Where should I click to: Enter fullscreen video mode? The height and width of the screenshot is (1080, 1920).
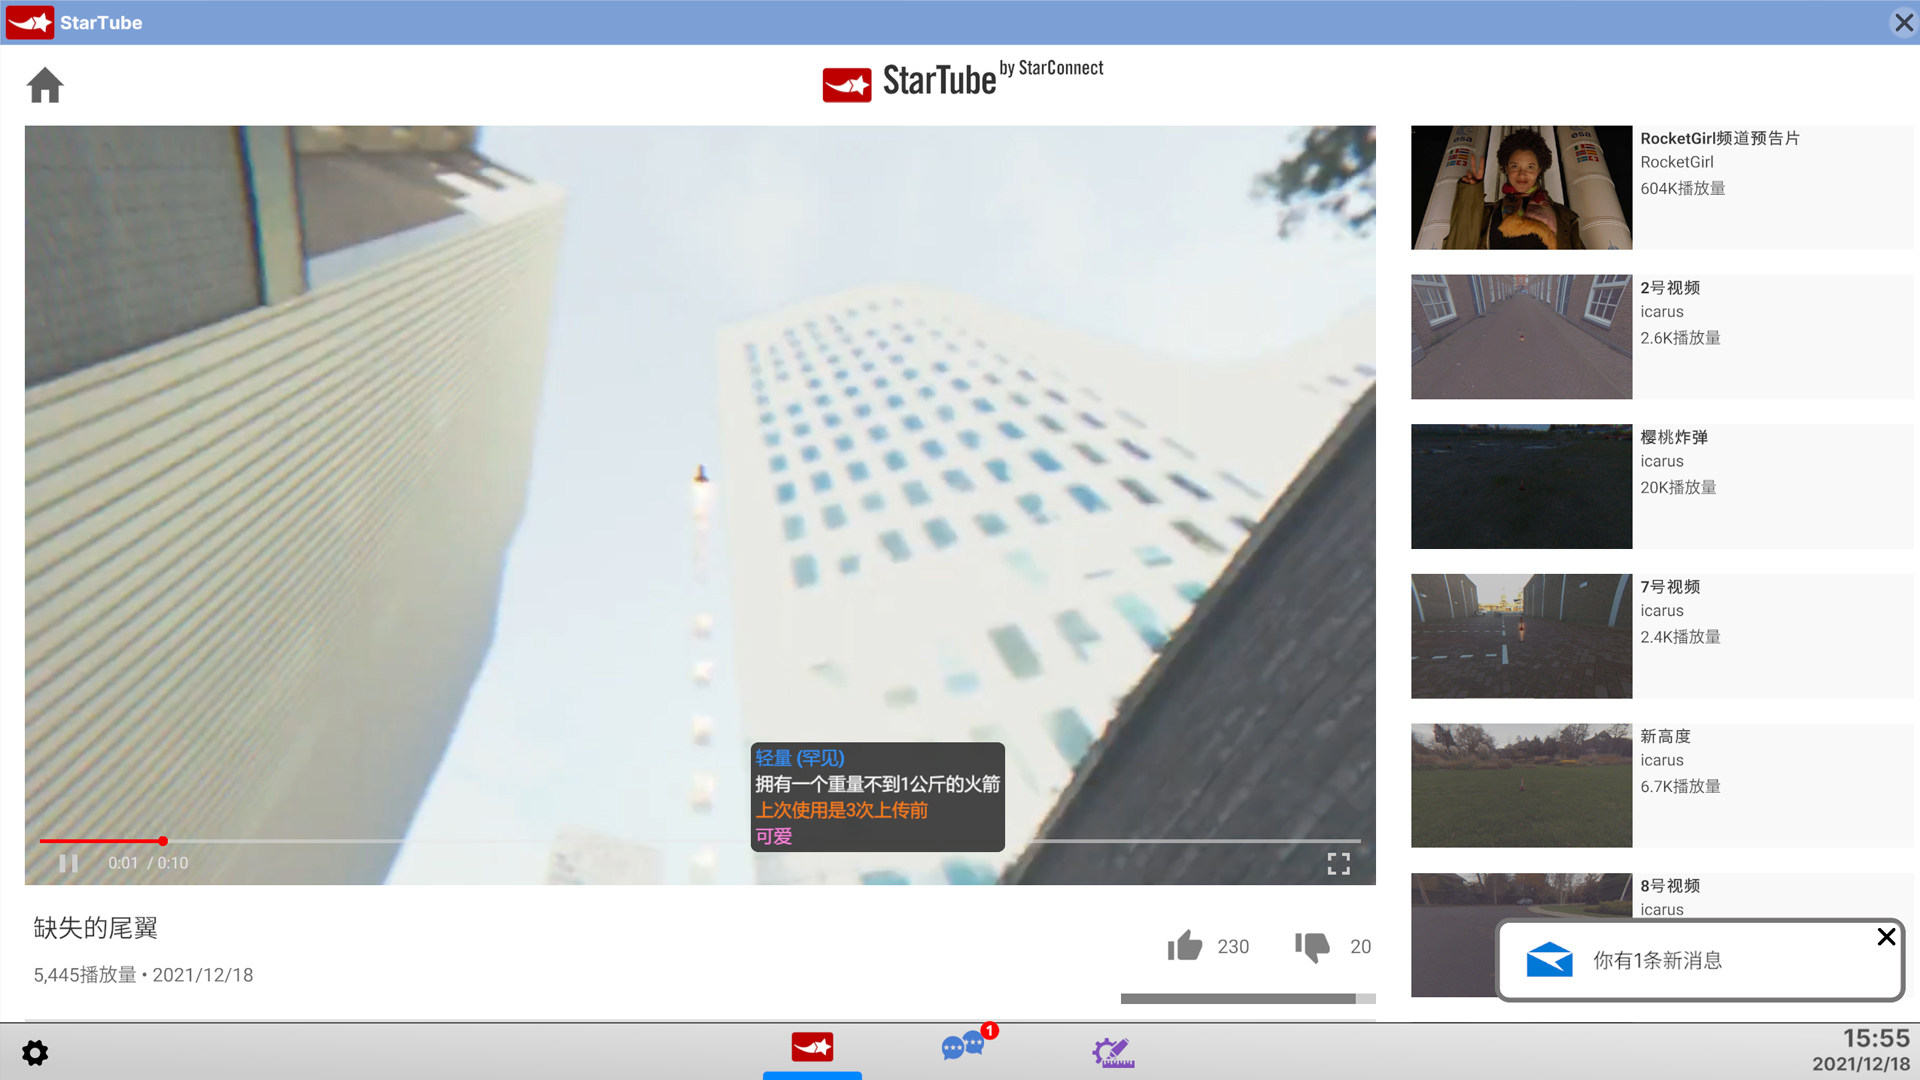click(x=1338, y=863)
